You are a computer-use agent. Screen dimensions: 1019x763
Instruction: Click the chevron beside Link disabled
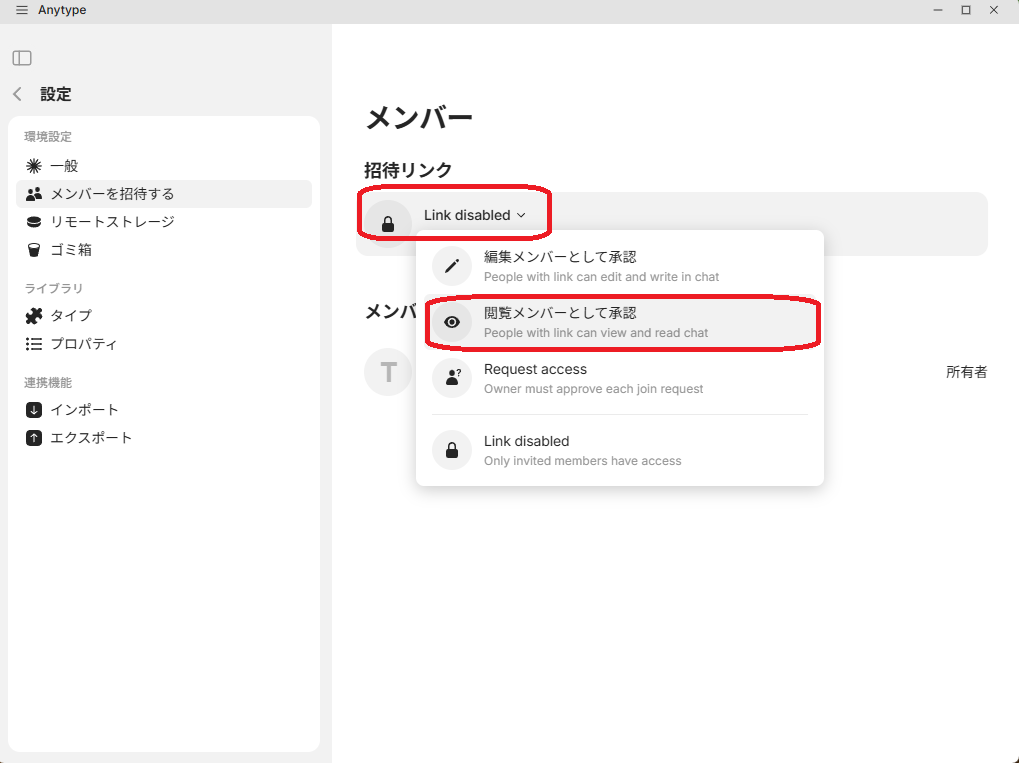[521, 216]
